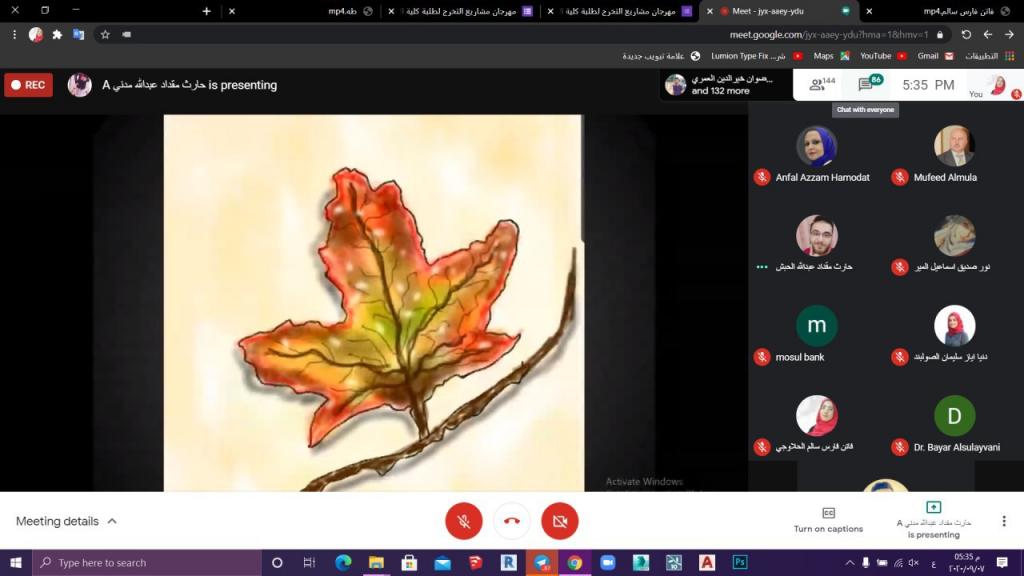Click the Photoshop icon in the taskbar
Screen dimensions: 1024x576
click(x=740, y=562)
